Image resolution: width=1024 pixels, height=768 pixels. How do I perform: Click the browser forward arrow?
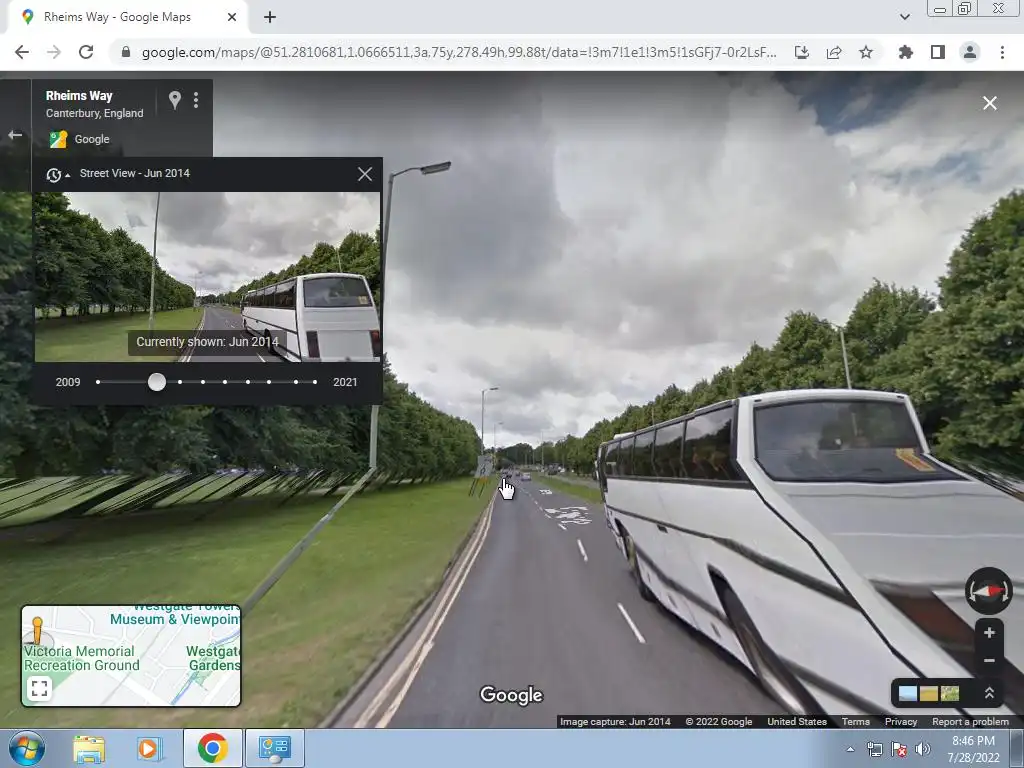point(54,52)
